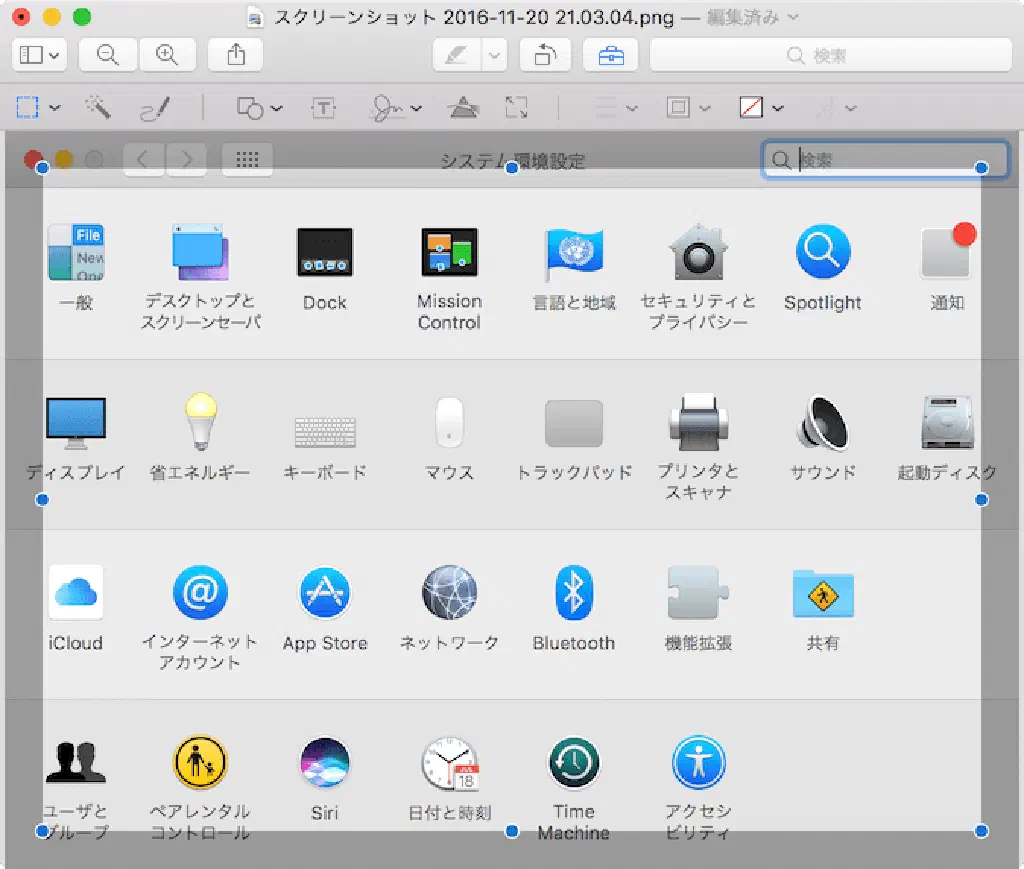Click the Preview toolbar search field

click(x=830, y=56)
